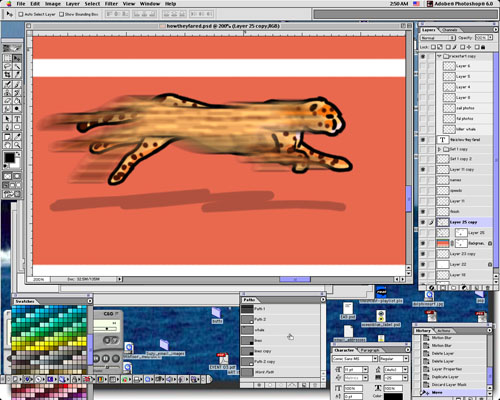Click the Mac OS Help menu

170,4
